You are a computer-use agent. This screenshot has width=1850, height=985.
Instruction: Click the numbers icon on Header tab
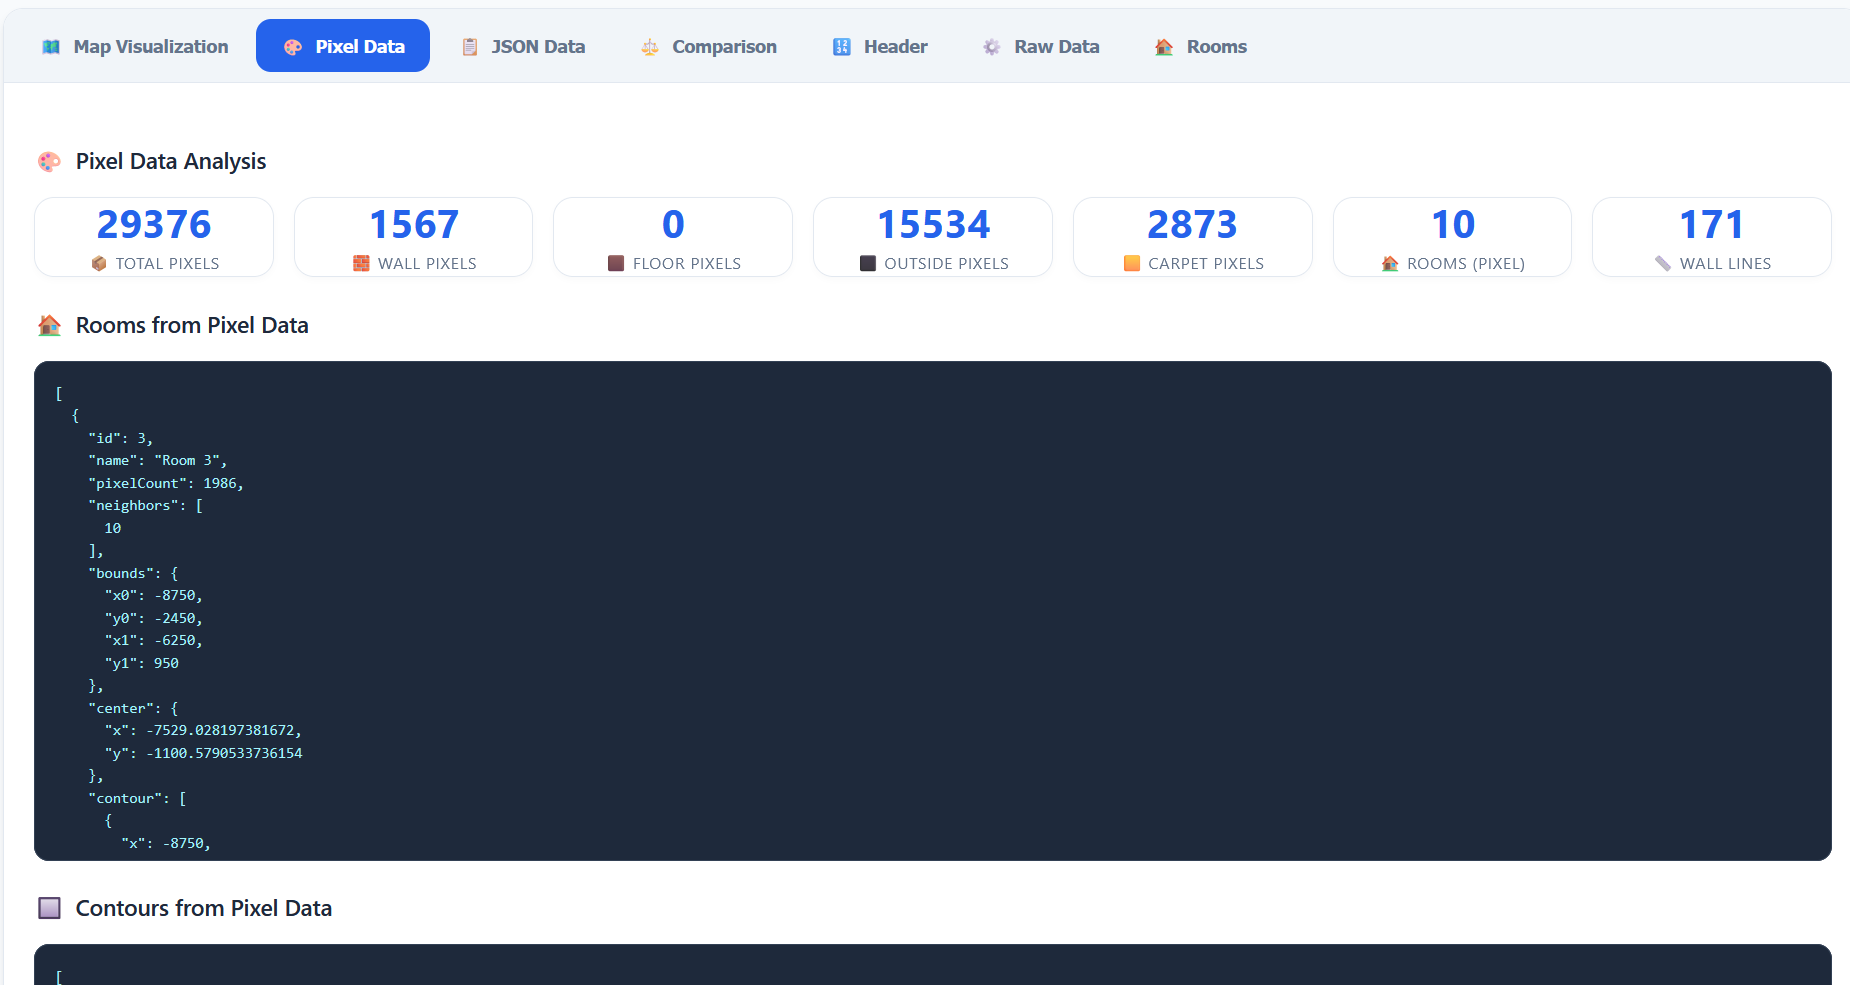(842, 47)
